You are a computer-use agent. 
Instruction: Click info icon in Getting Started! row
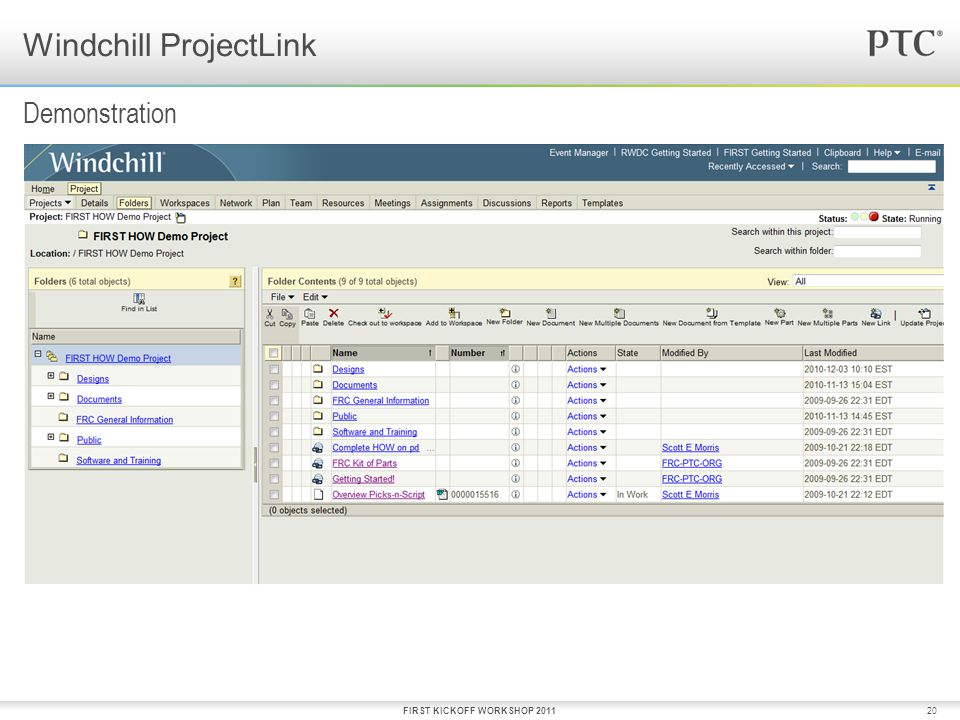point(516,479)
